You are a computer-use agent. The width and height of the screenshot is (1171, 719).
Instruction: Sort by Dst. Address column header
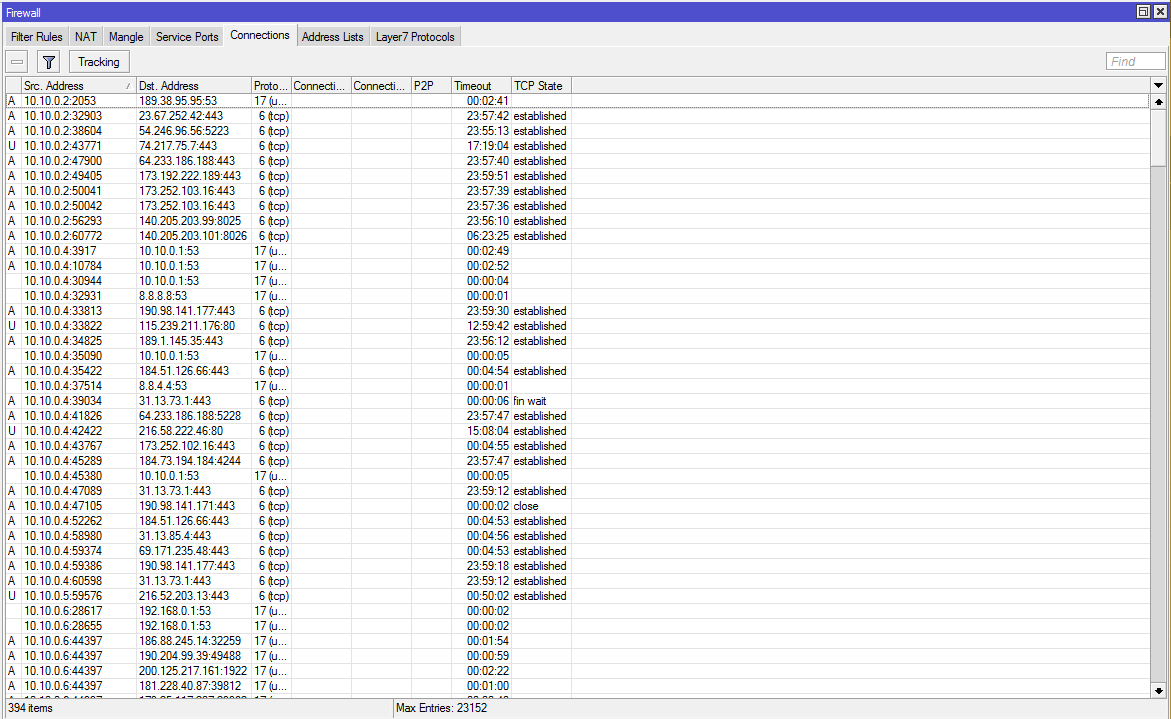point(193,86)
